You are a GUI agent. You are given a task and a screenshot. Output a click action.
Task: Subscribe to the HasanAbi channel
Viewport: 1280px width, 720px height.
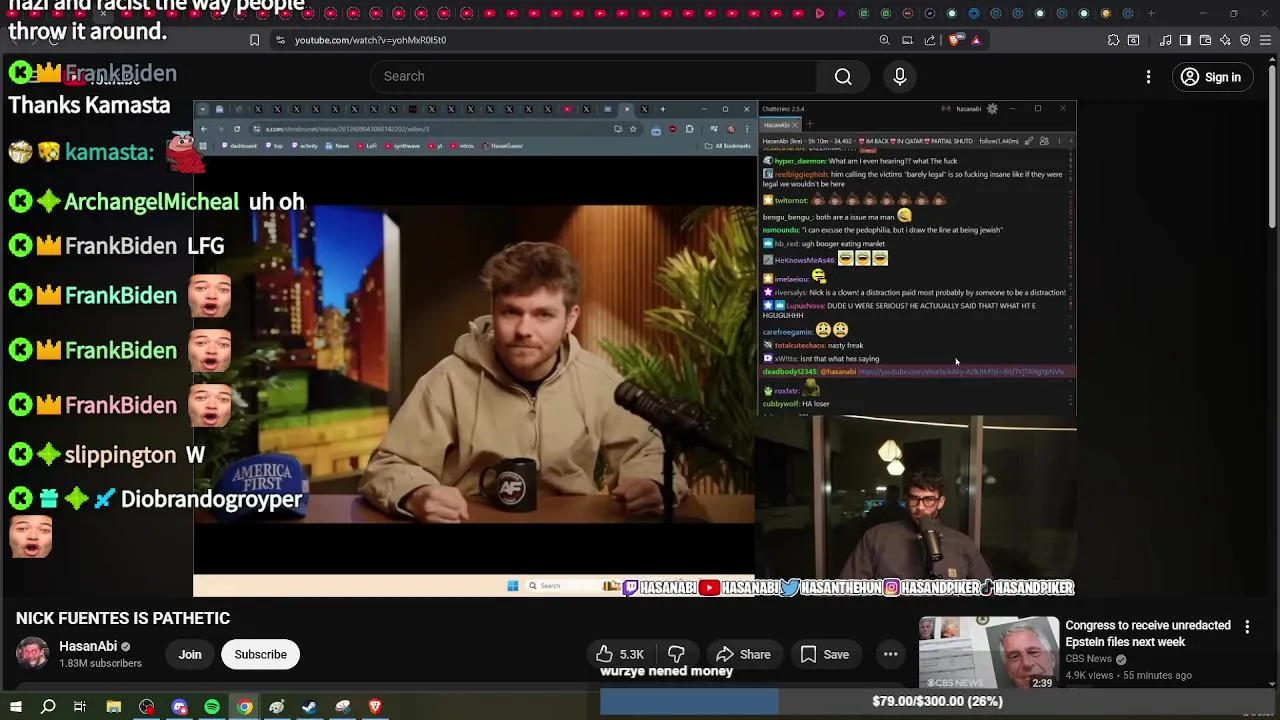(x=260, y=654)
